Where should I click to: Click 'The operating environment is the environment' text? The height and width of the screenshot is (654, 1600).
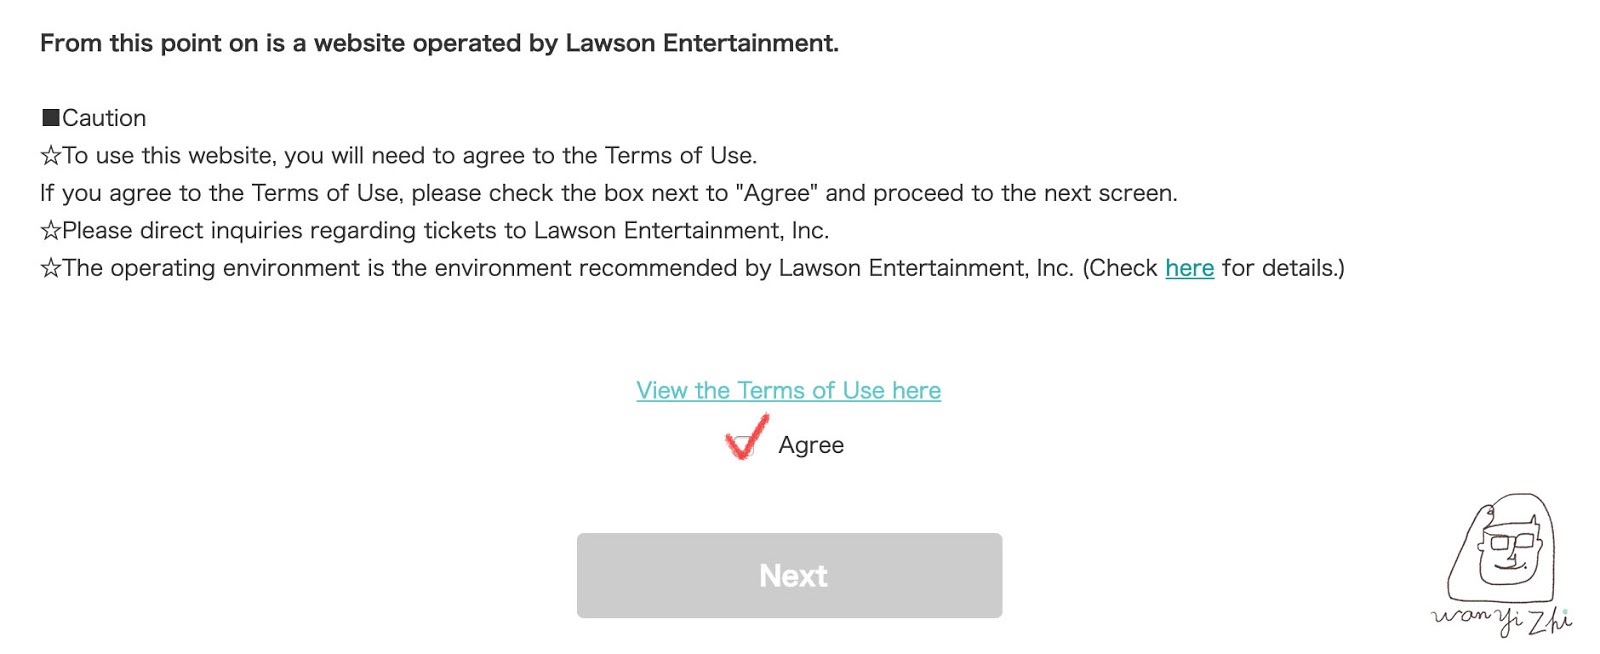point(568,268)
